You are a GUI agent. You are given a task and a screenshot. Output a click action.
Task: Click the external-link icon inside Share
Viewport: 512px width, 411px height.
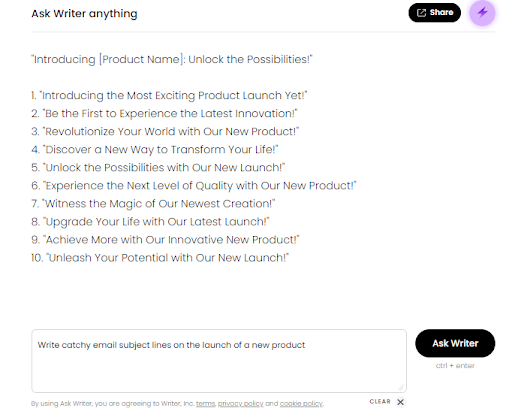tap(421, 13)
